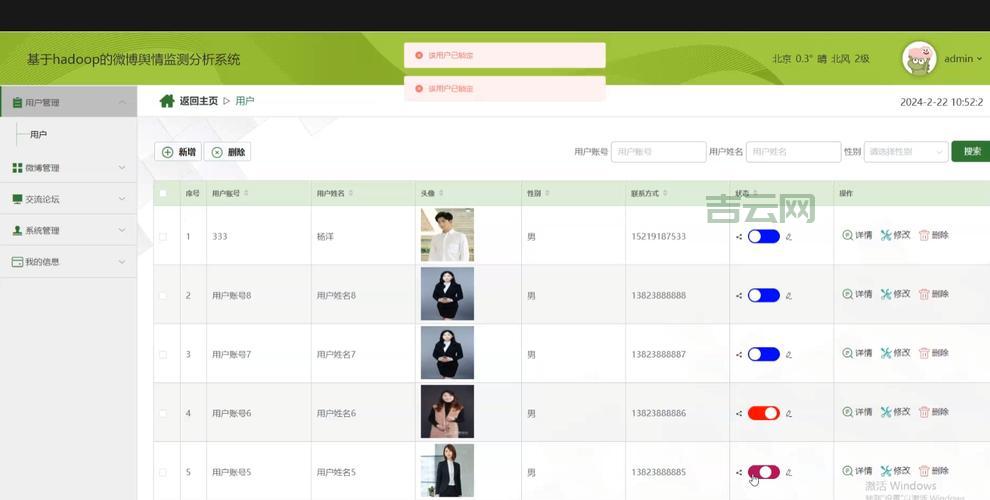Expand the 系统管理 sidebar menu
Image resolution: width=990 pixels, height=500 pixels.
(68, 231)
